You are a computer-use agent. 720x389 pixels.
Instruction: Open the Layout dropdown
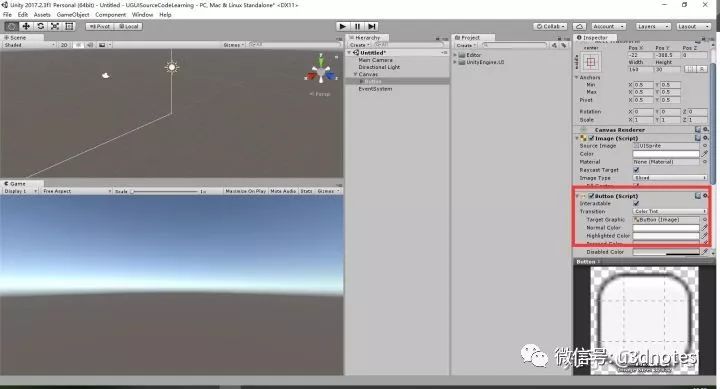click(693, 27)
